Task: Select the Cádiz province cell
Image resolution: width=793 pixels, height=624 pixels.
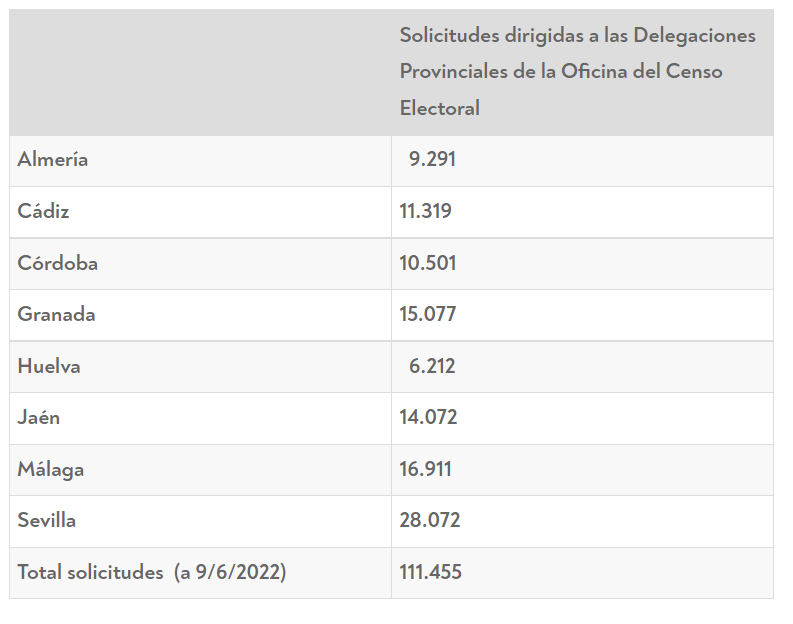Action: coord(44,211)
